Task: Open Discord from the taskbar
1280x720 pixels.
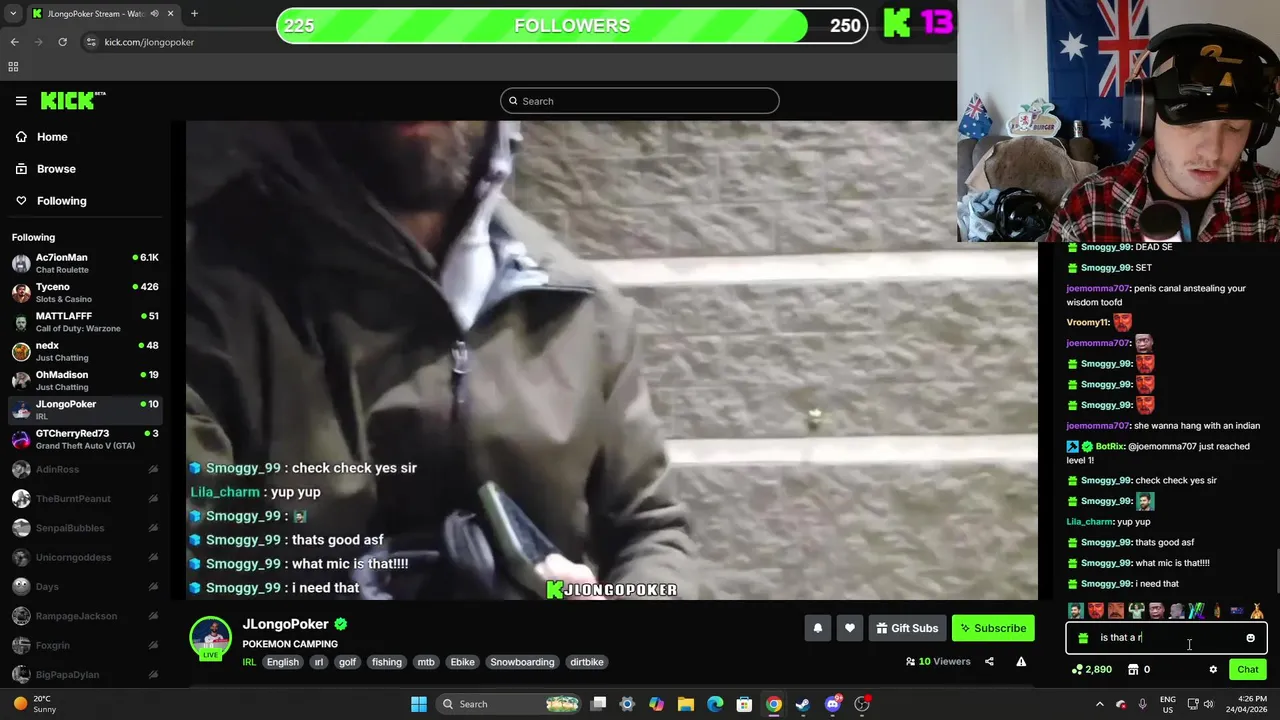Action: click(x=833, y=704)
